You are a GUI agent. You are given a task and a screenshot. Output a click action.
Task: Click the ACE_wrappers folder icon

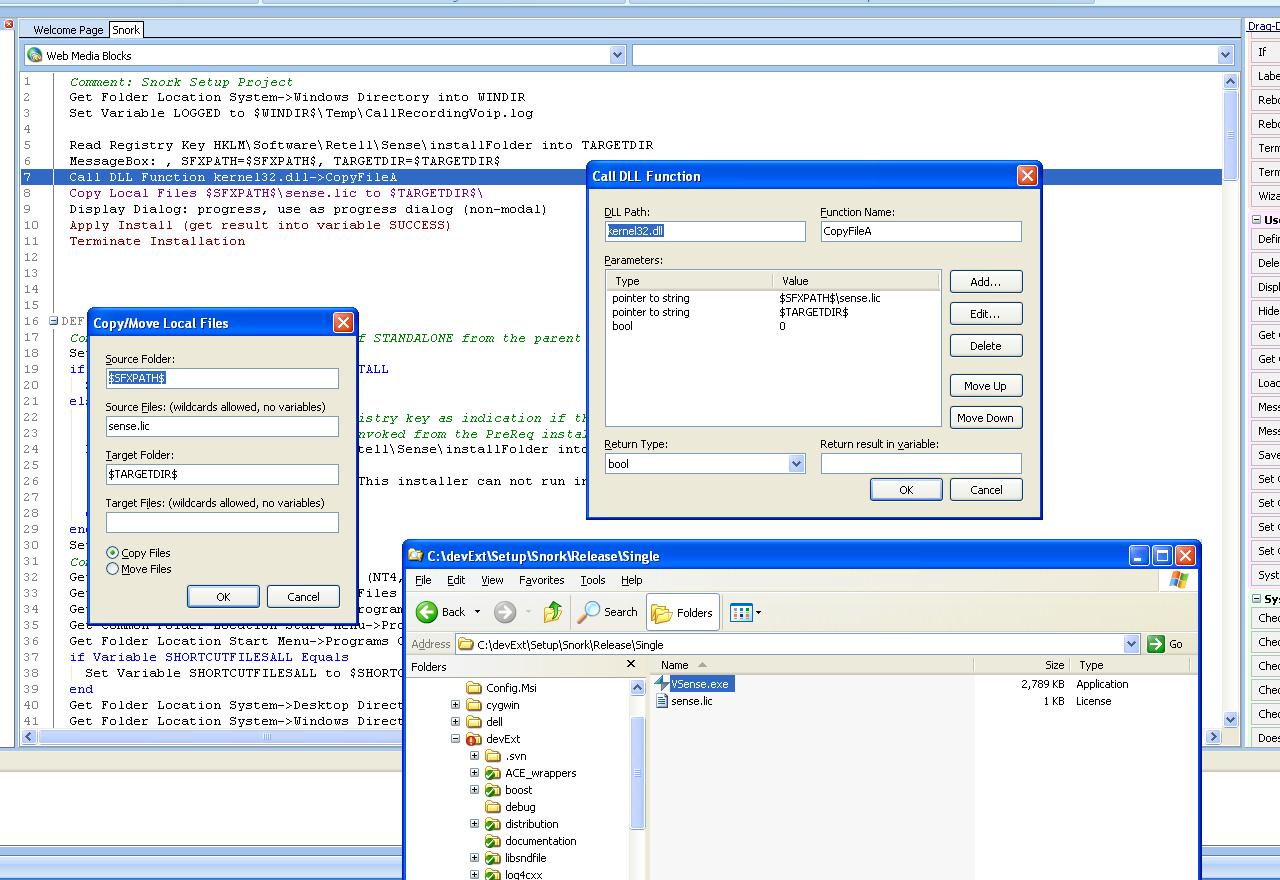point(493,773)
